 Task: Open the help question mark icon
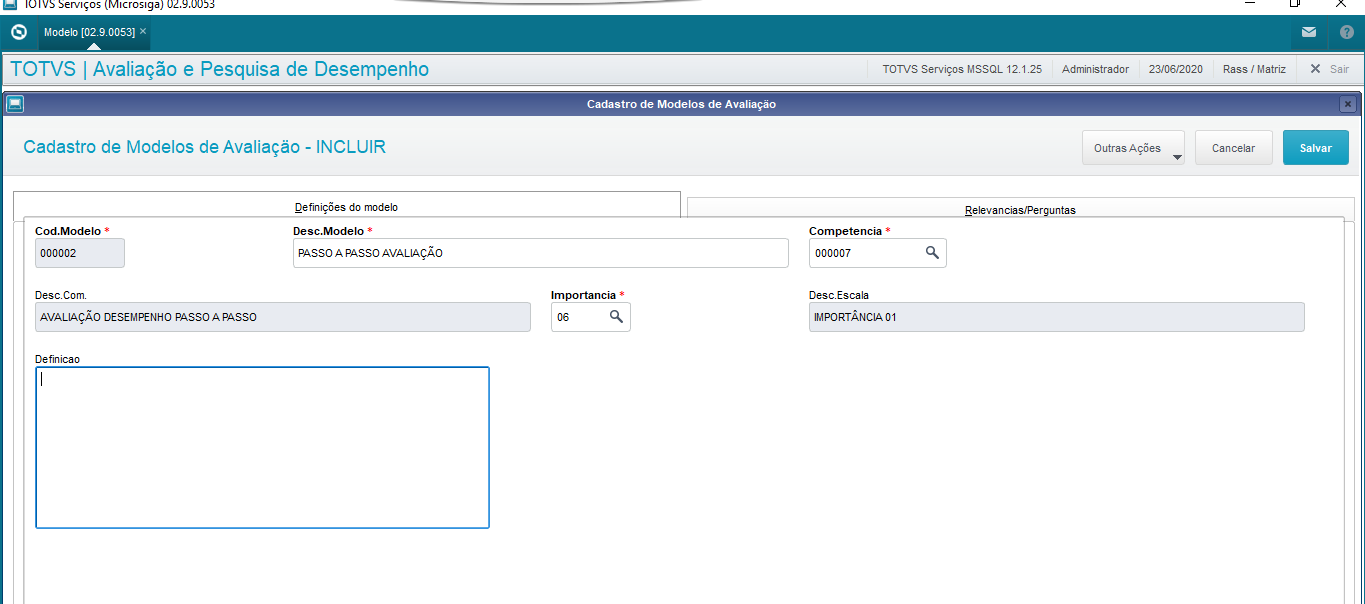coord(1346,32)
